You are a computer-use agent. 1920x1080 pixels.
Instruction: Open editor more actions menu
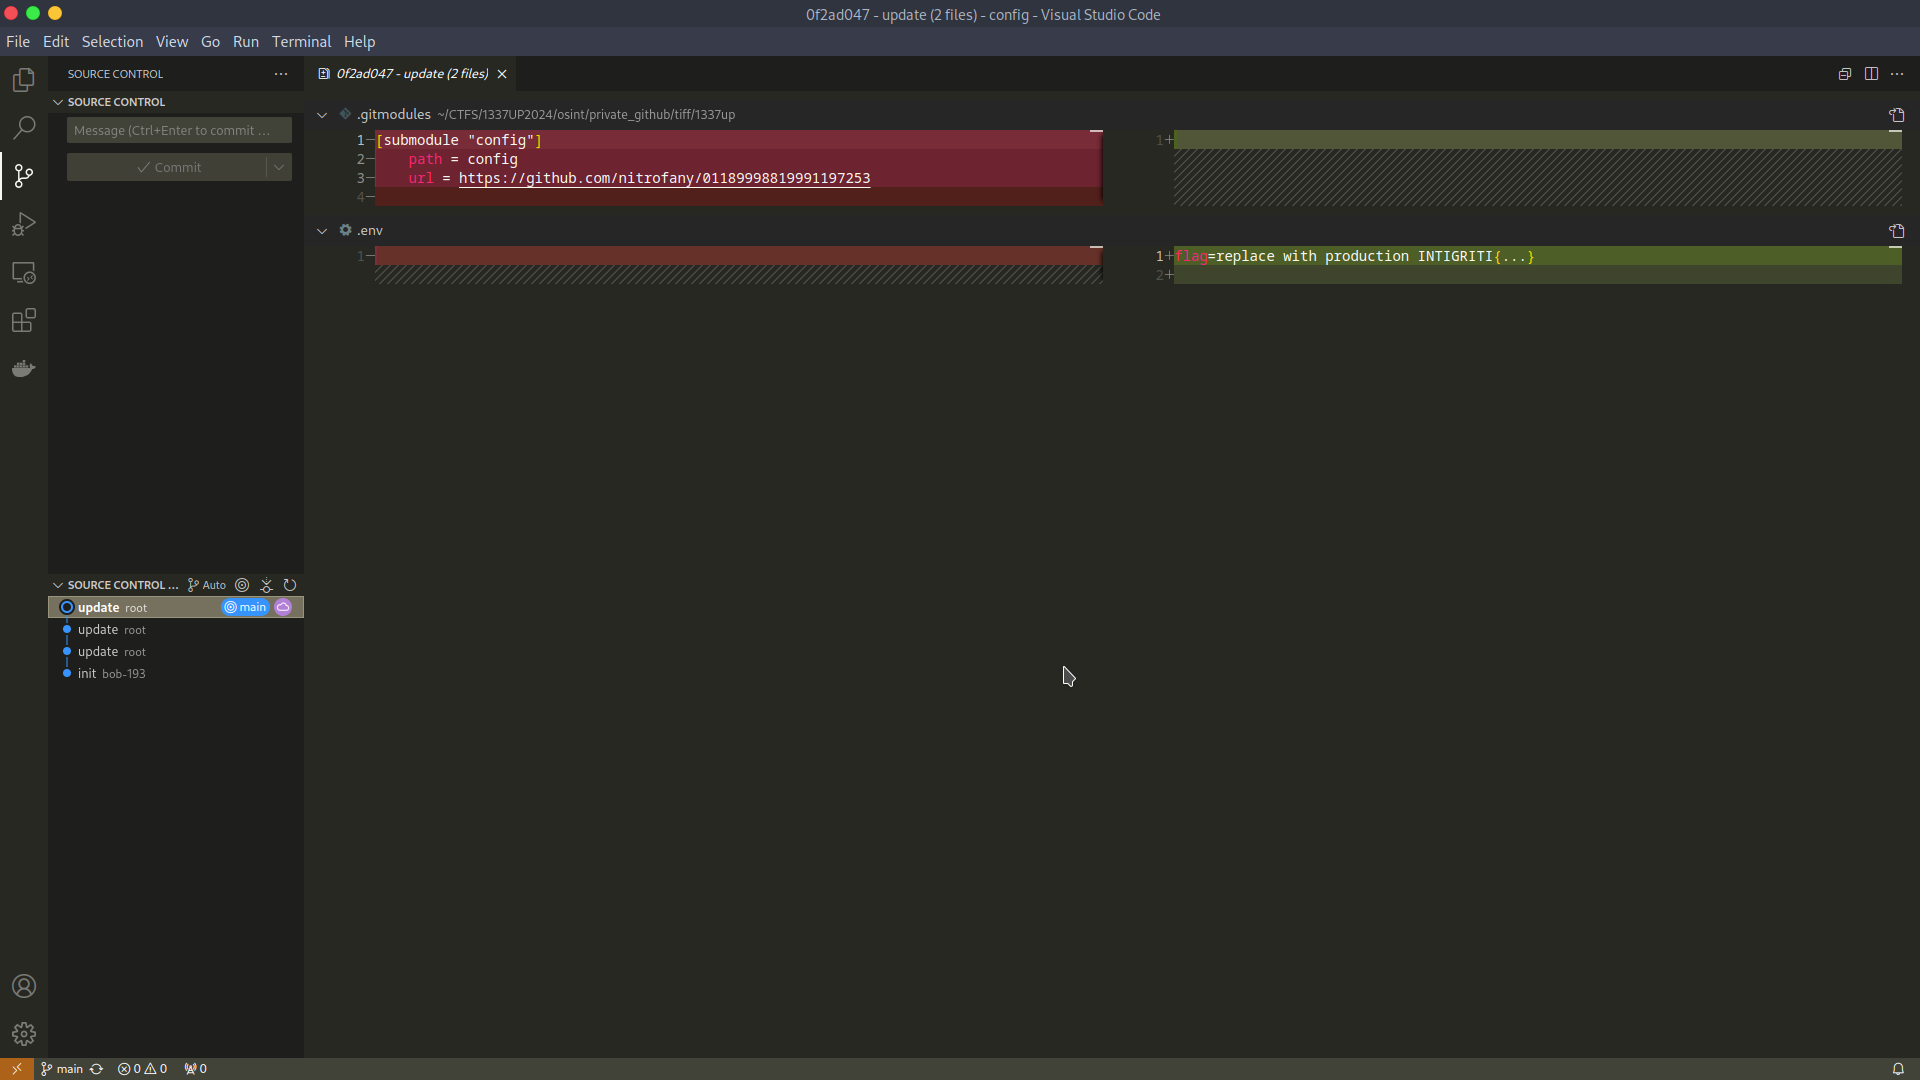(x=1897, y=74)
